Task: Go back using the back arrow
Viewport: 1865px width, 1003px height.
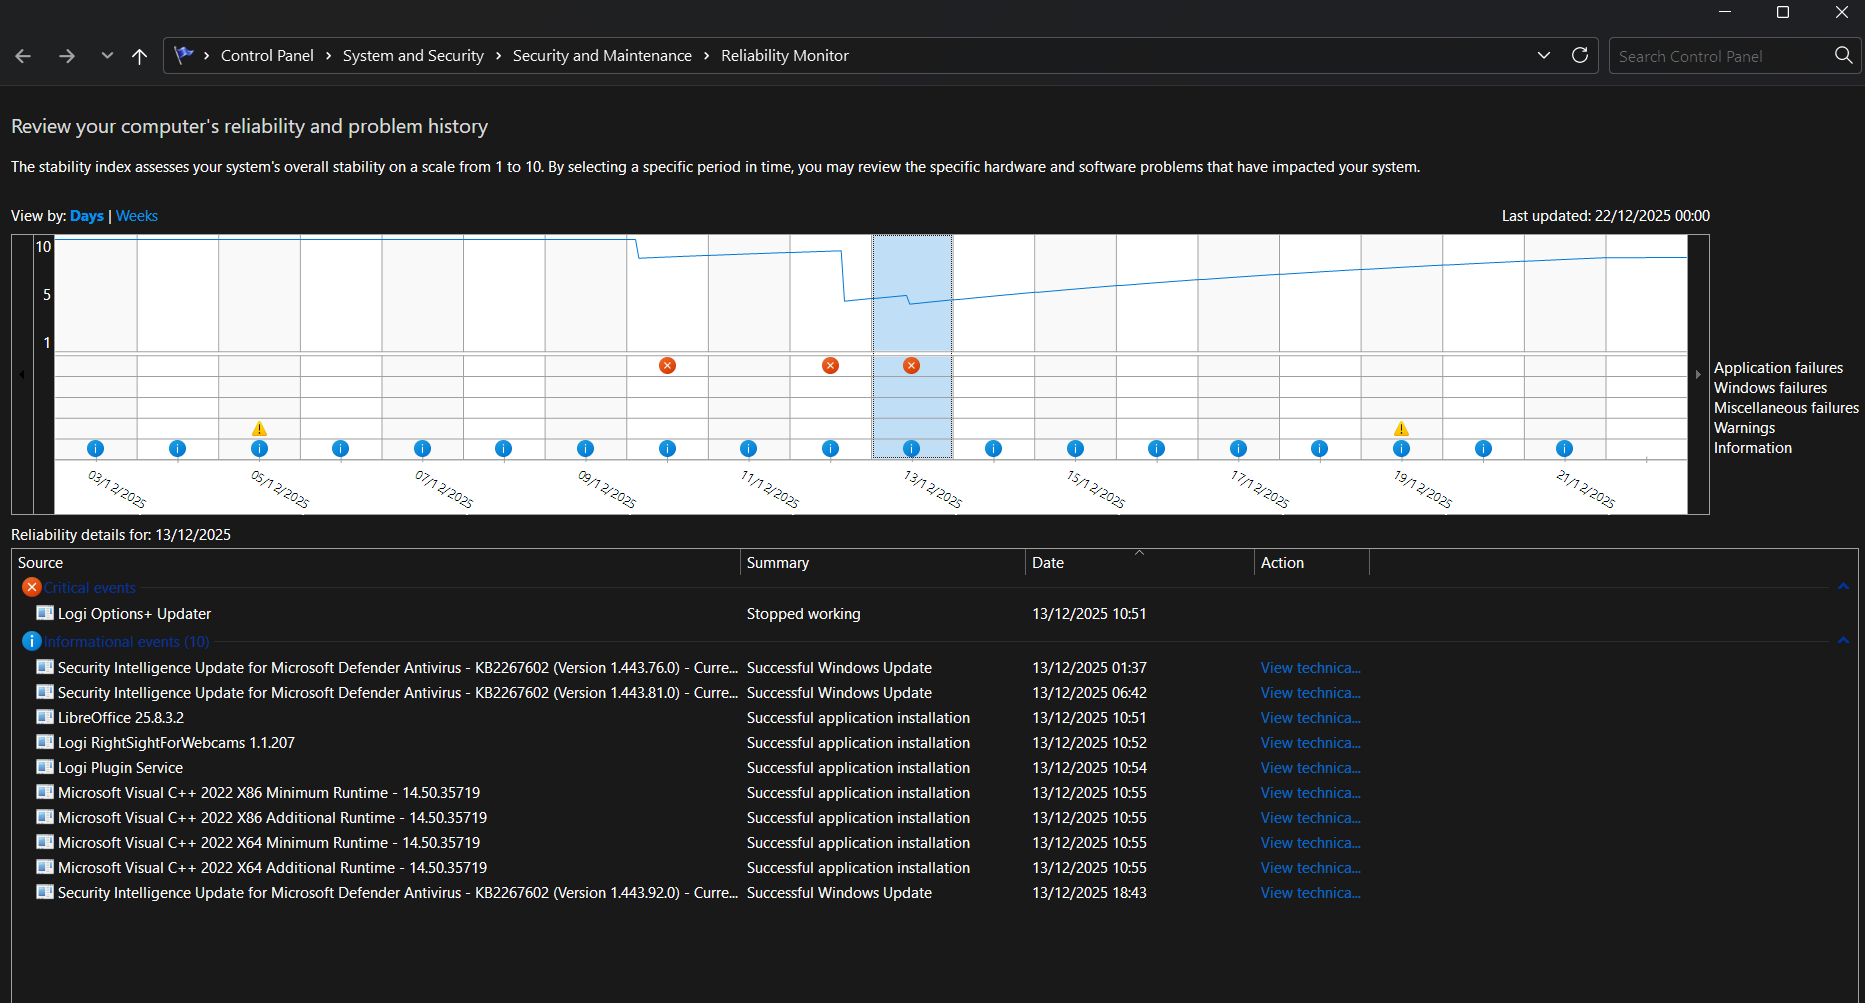Action: 23,56
